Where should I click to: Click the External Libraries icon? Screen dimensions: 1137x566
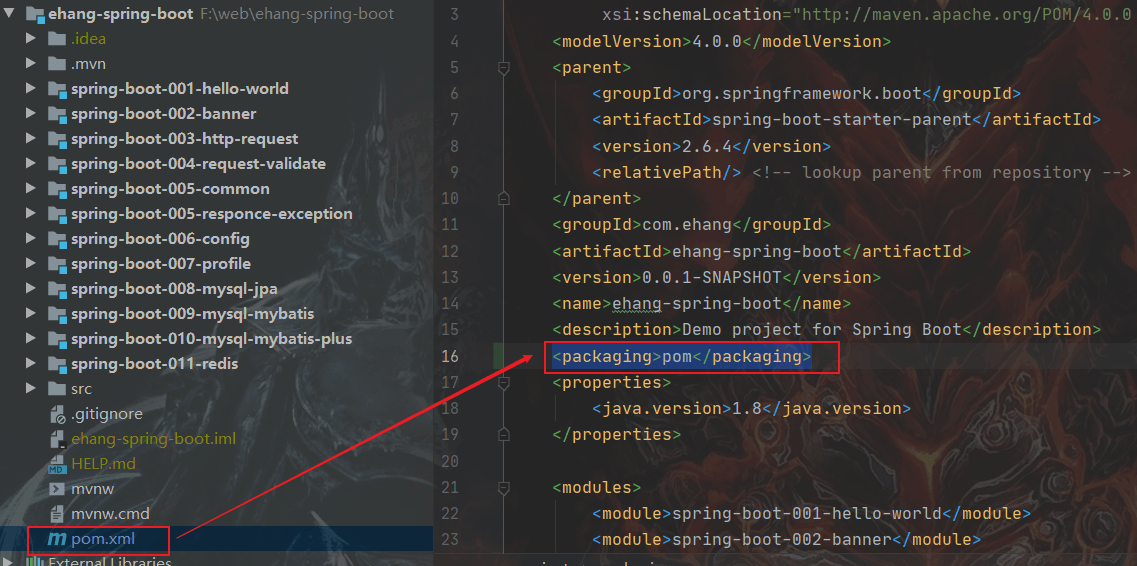click(34, 562)
